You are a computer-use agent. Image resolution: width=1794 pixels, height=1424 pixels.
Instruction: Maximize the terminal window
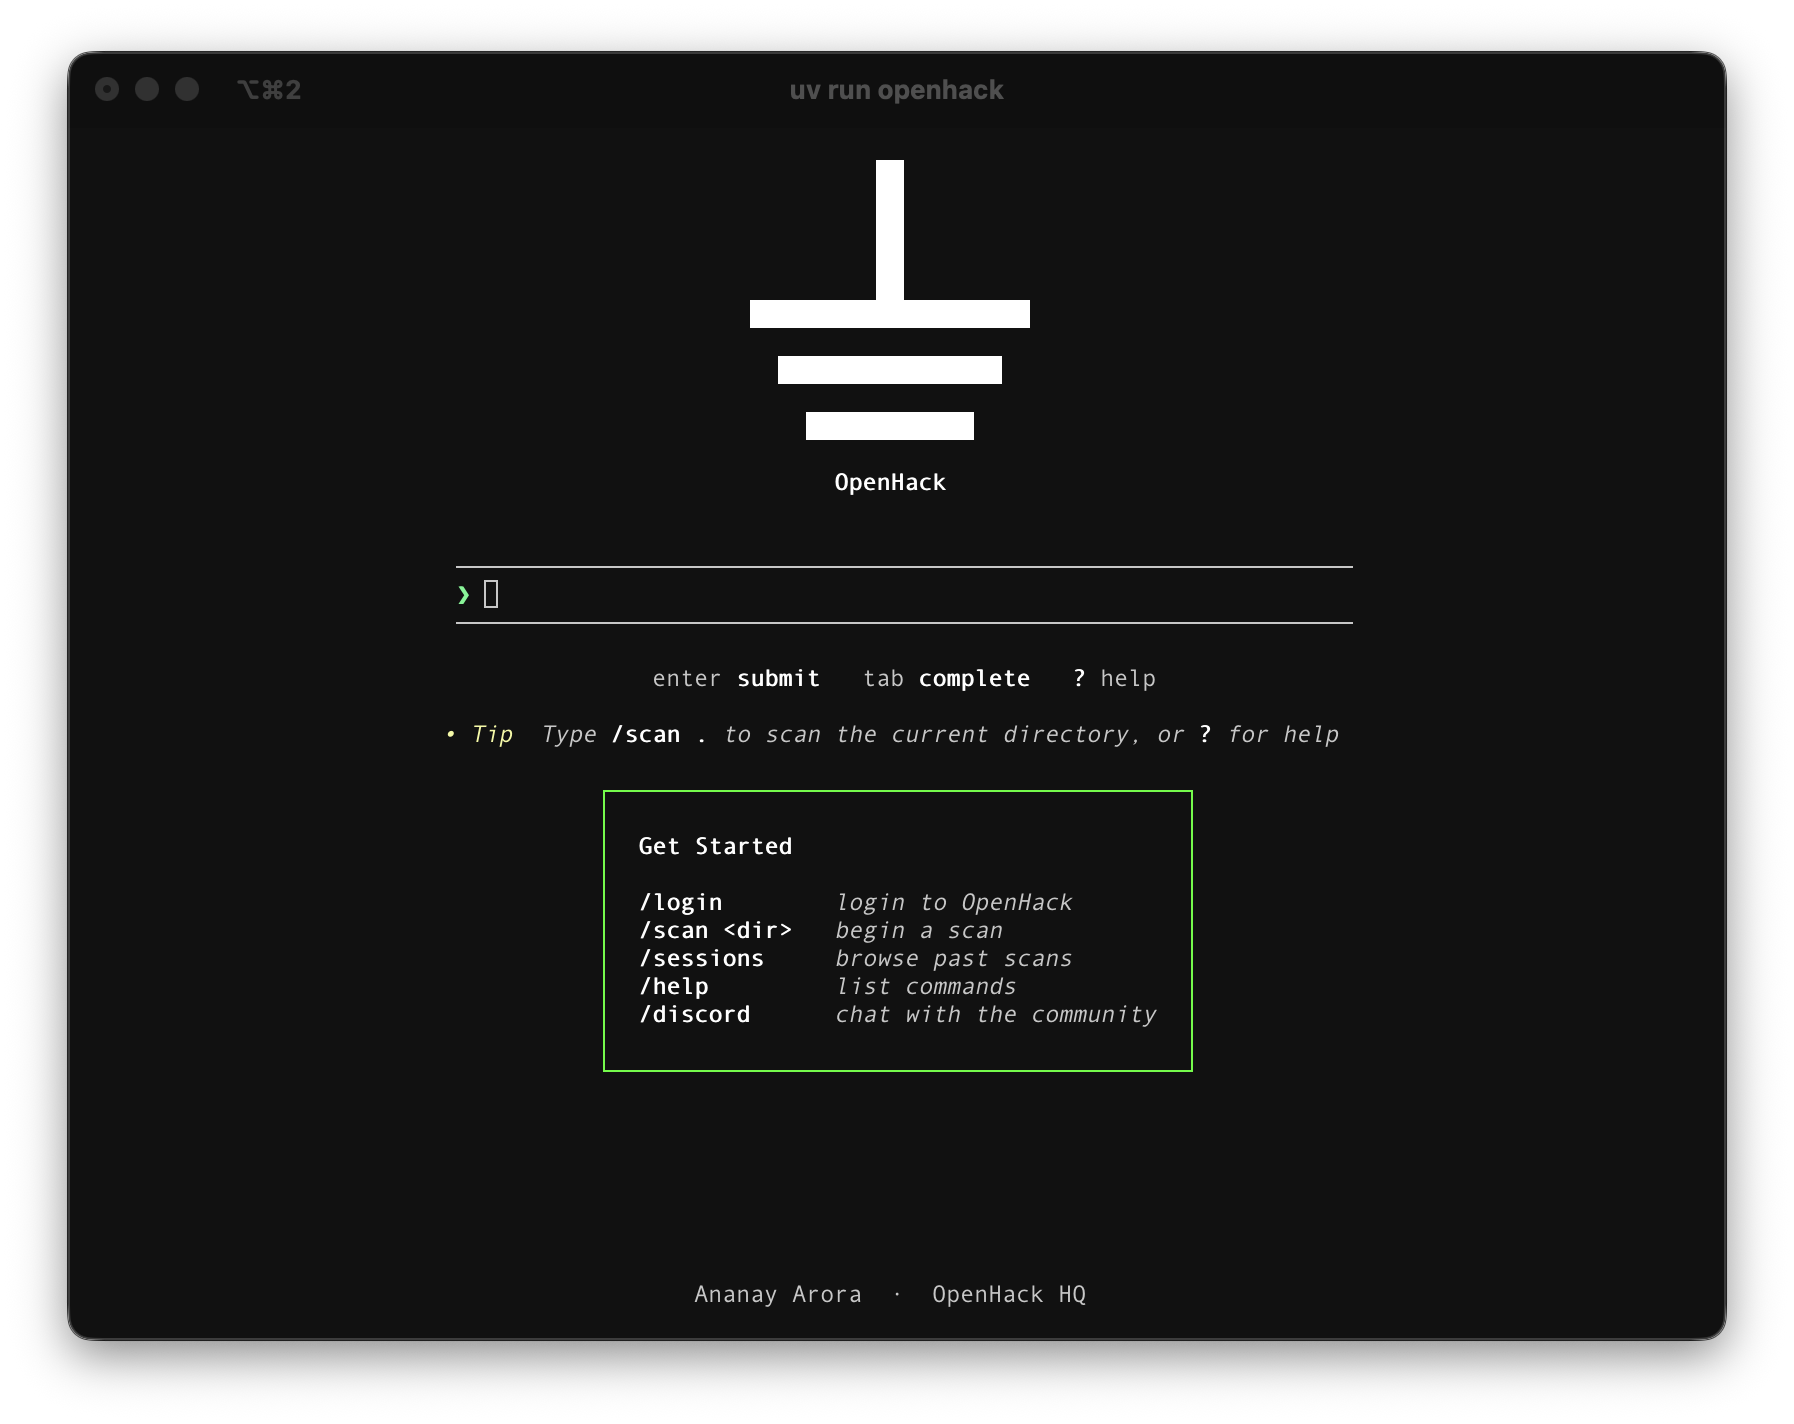tap(187, 89)
